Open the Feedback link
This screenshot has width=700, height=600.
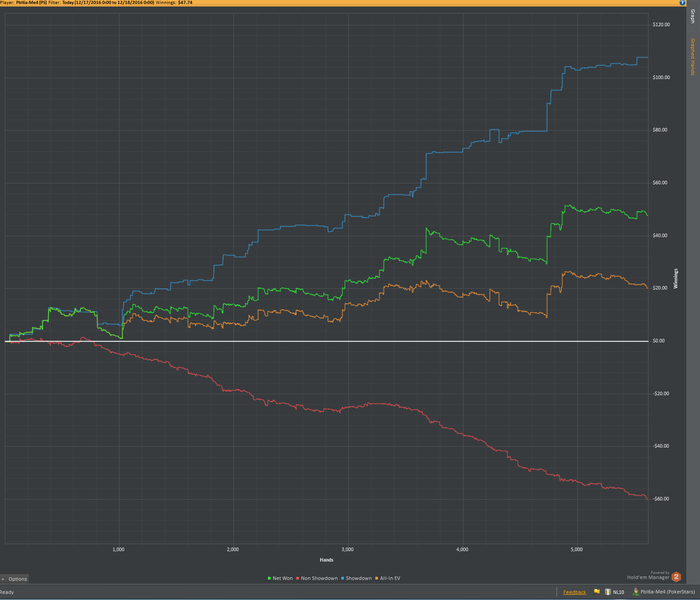pyautogui.click(x=574, y=592)
